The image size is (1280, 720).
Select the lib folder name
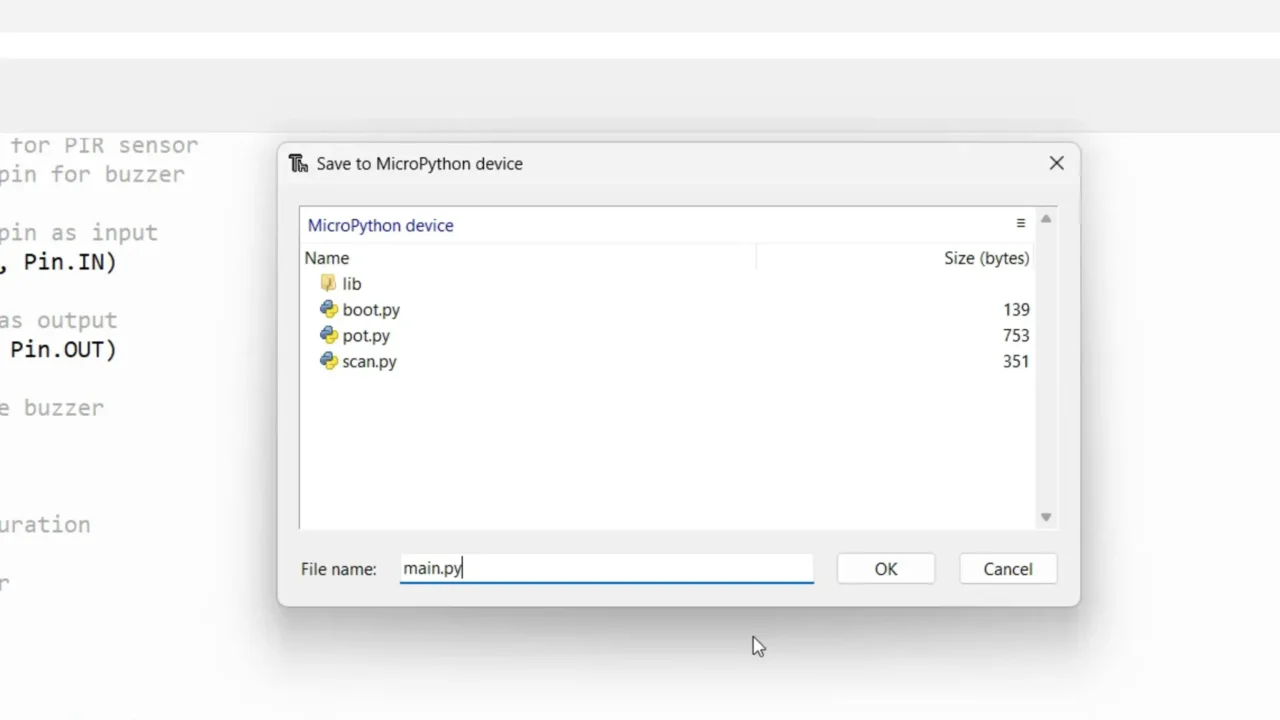[x=352, y=284]
